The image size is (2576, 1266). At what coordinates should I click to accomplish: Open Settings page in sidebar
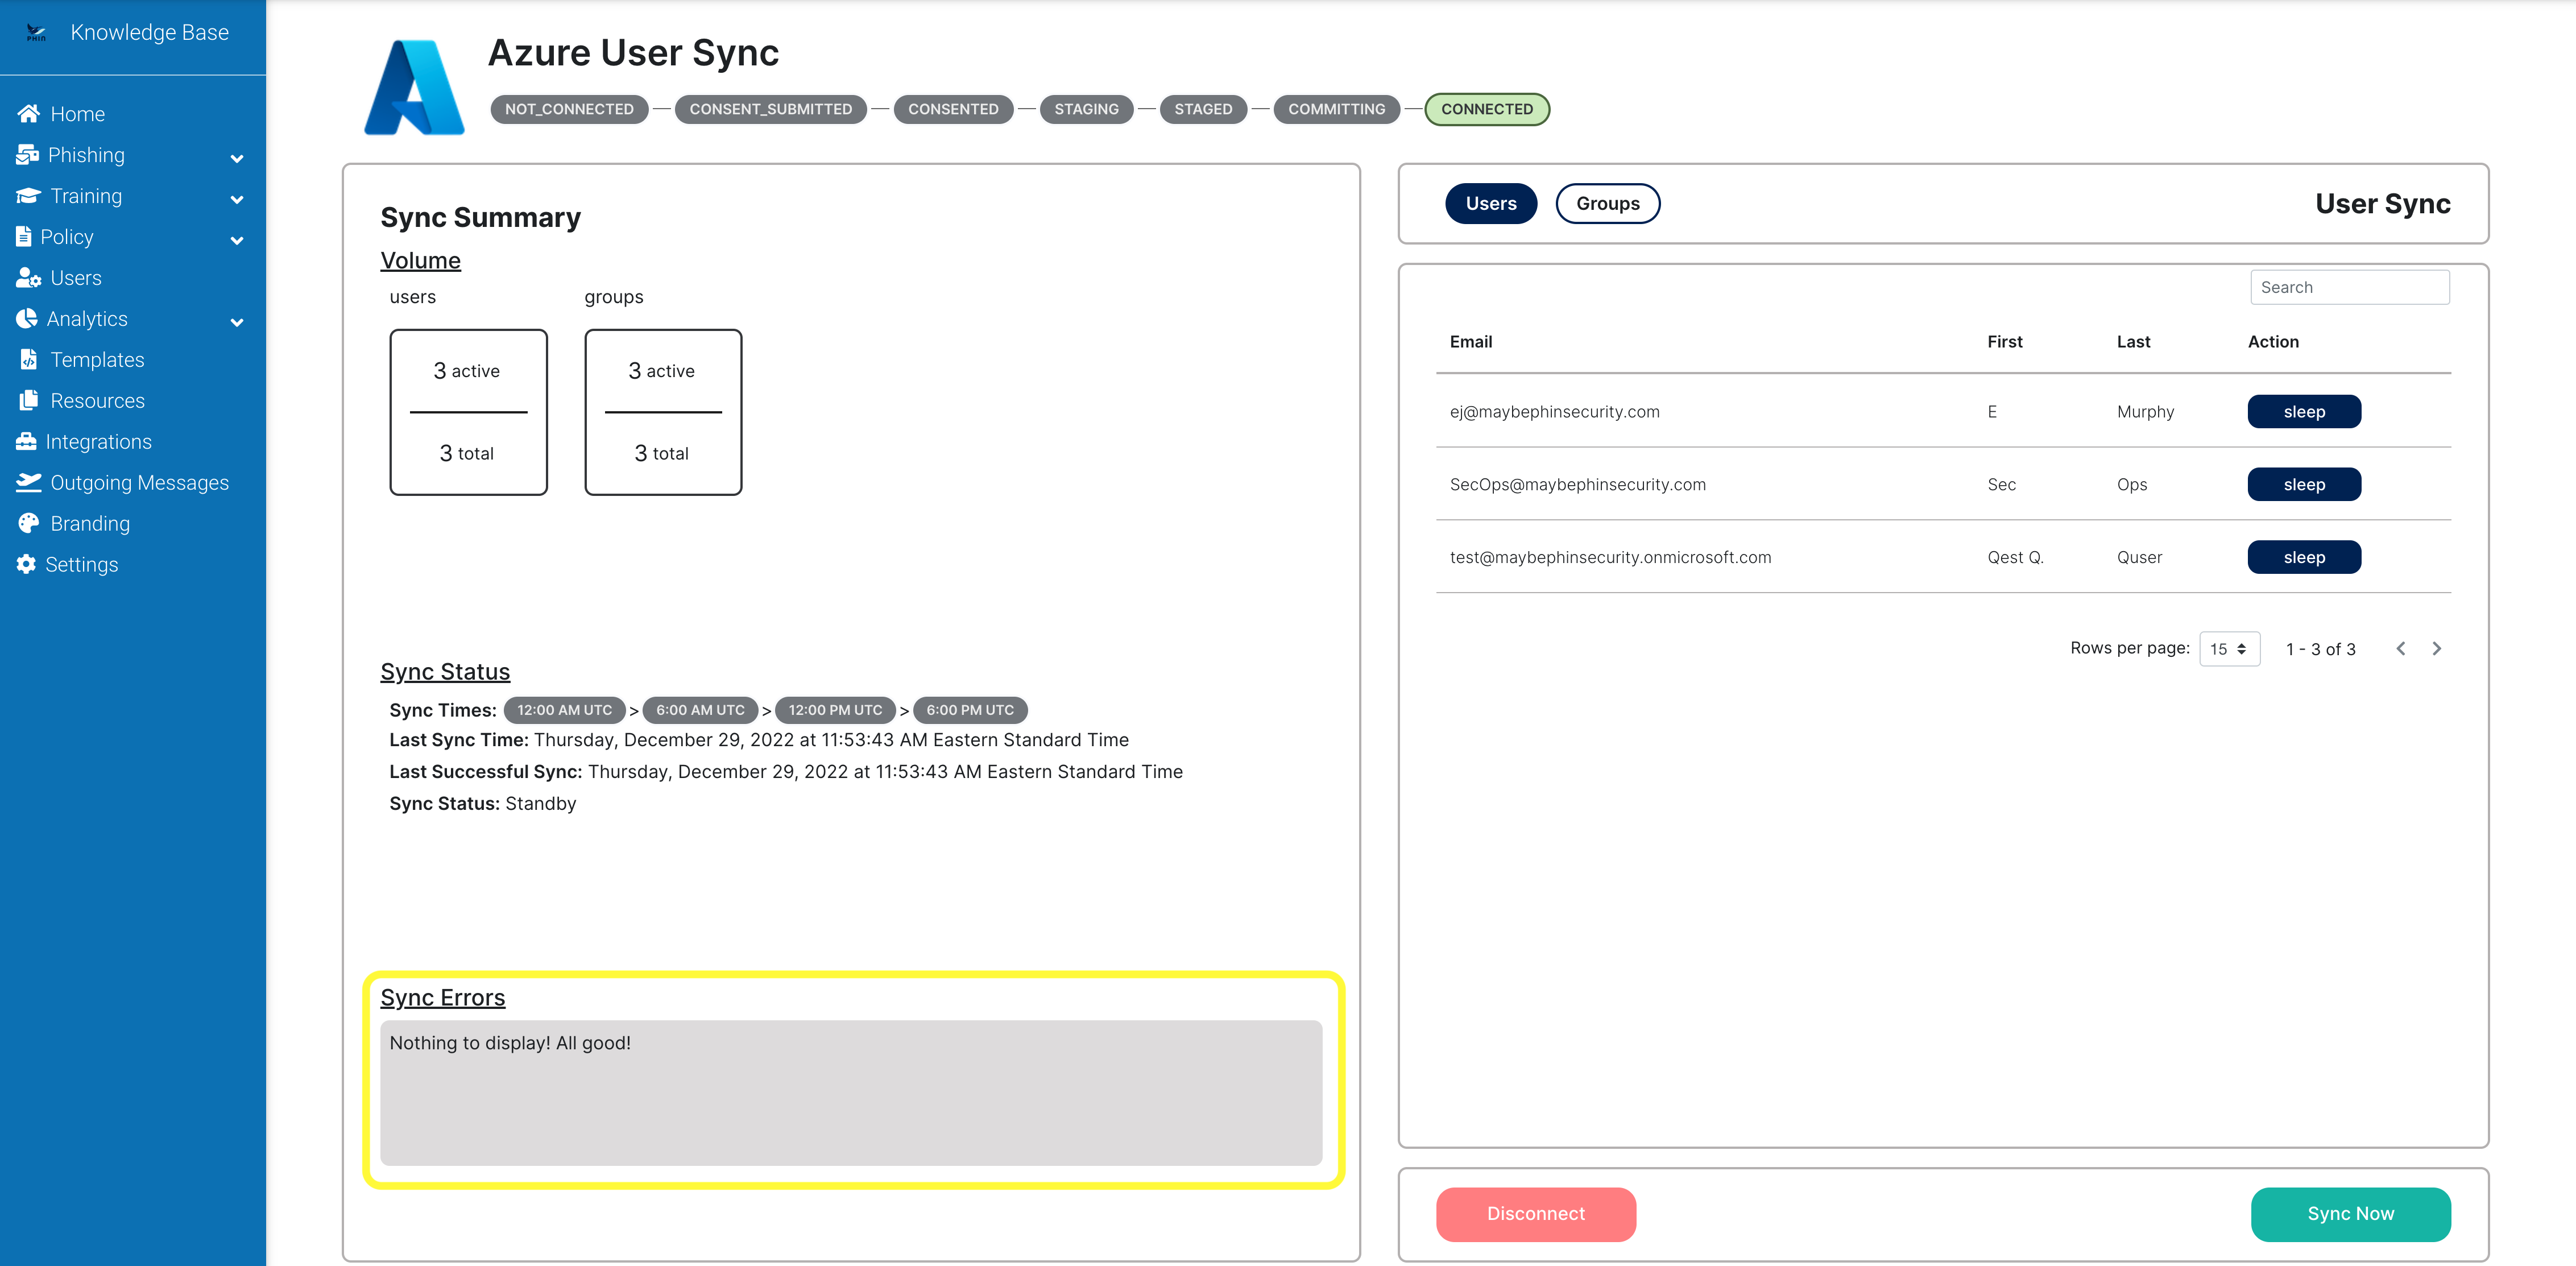tap(82, 565)
